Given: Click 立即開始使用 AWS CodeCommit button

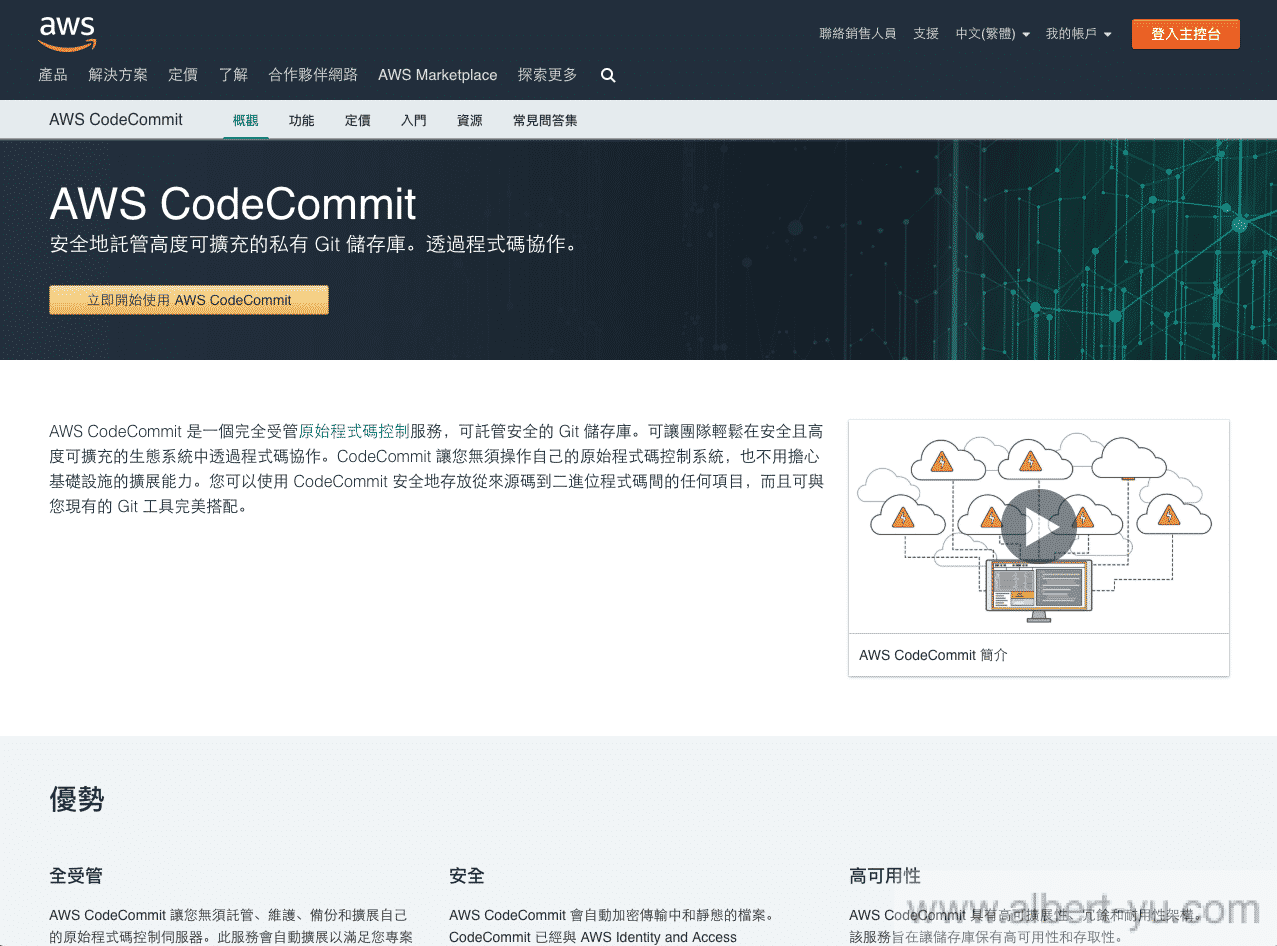Looking at the screenshot, I should point(189,300).
